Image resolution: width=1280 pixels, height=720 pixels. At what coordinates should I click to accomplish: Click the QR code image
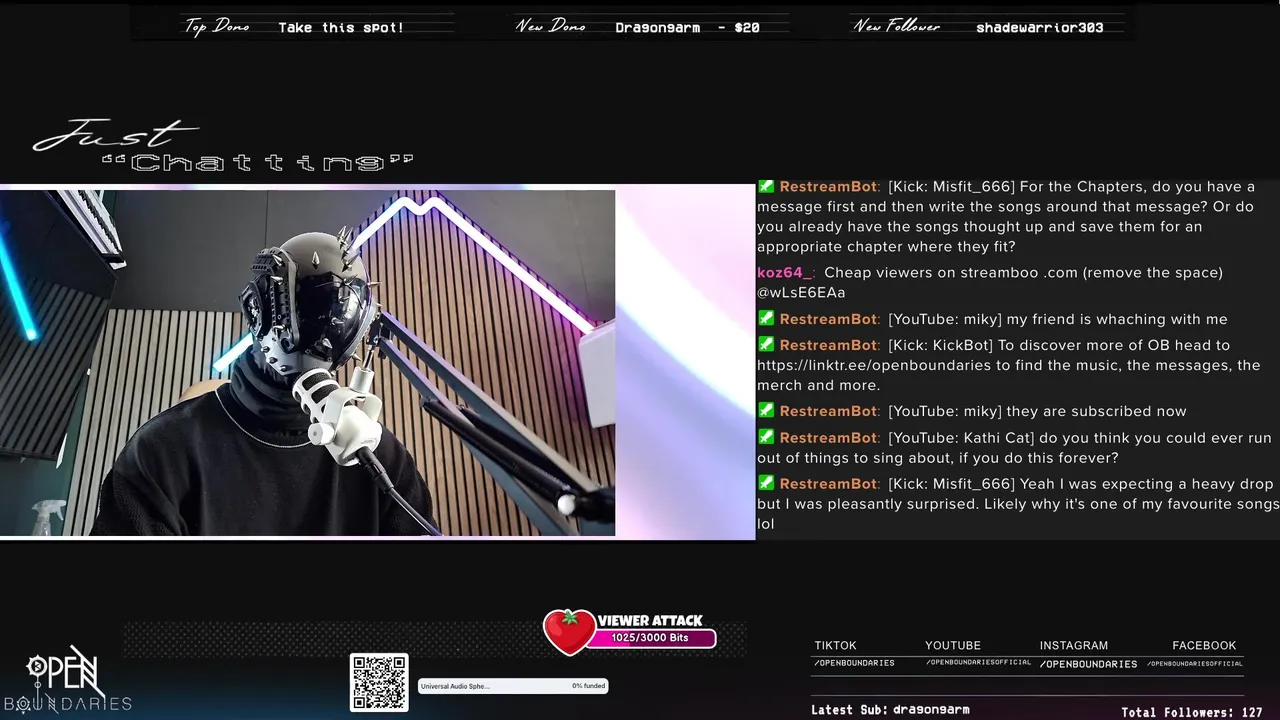click(x=379, y=682)
